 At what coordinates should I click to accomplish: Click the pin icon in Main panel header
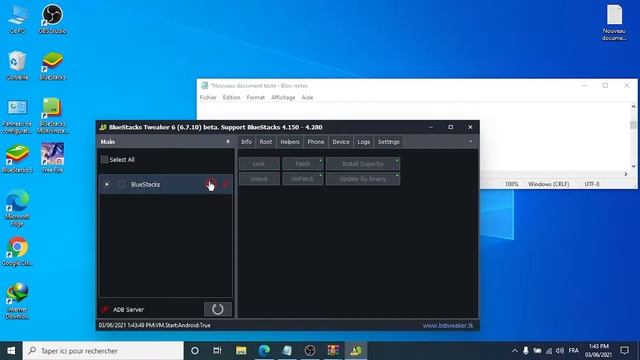(228, 142)
